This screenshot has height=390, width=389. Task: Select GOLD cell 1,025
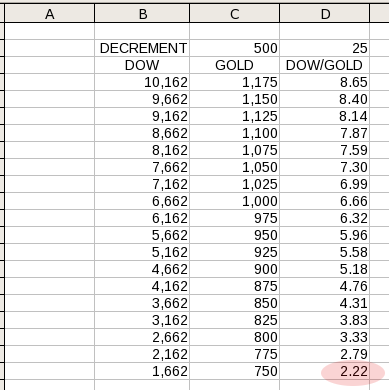tap(234, 184)
